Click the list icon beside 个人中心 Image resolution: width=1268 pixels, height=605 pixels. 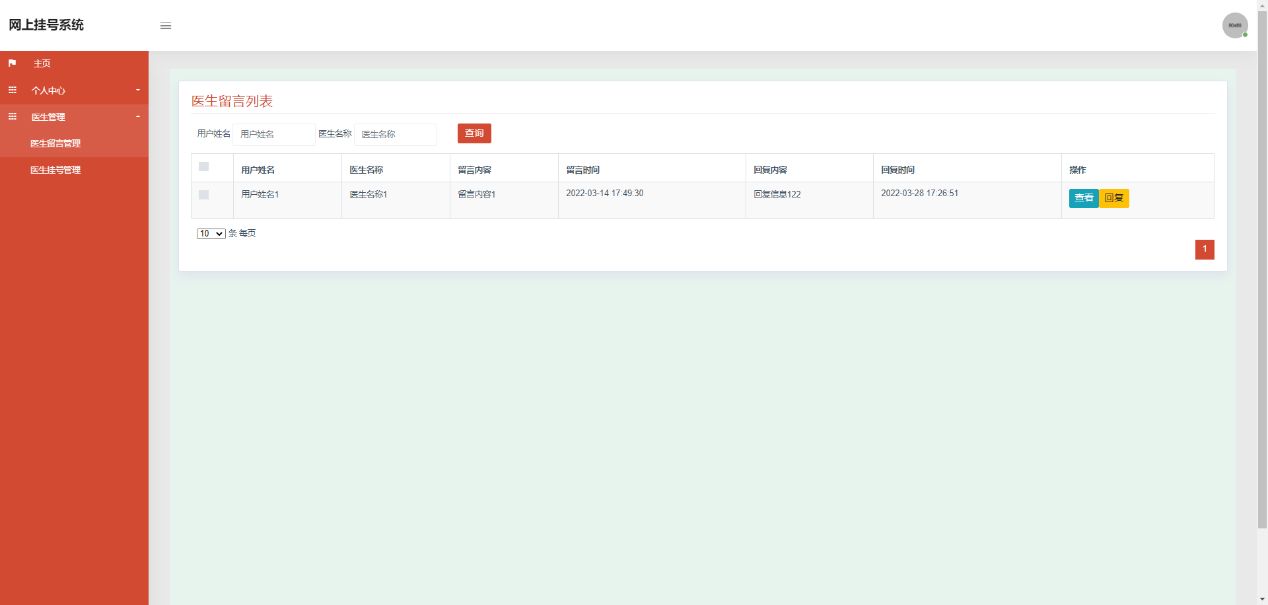coord(12,90)
